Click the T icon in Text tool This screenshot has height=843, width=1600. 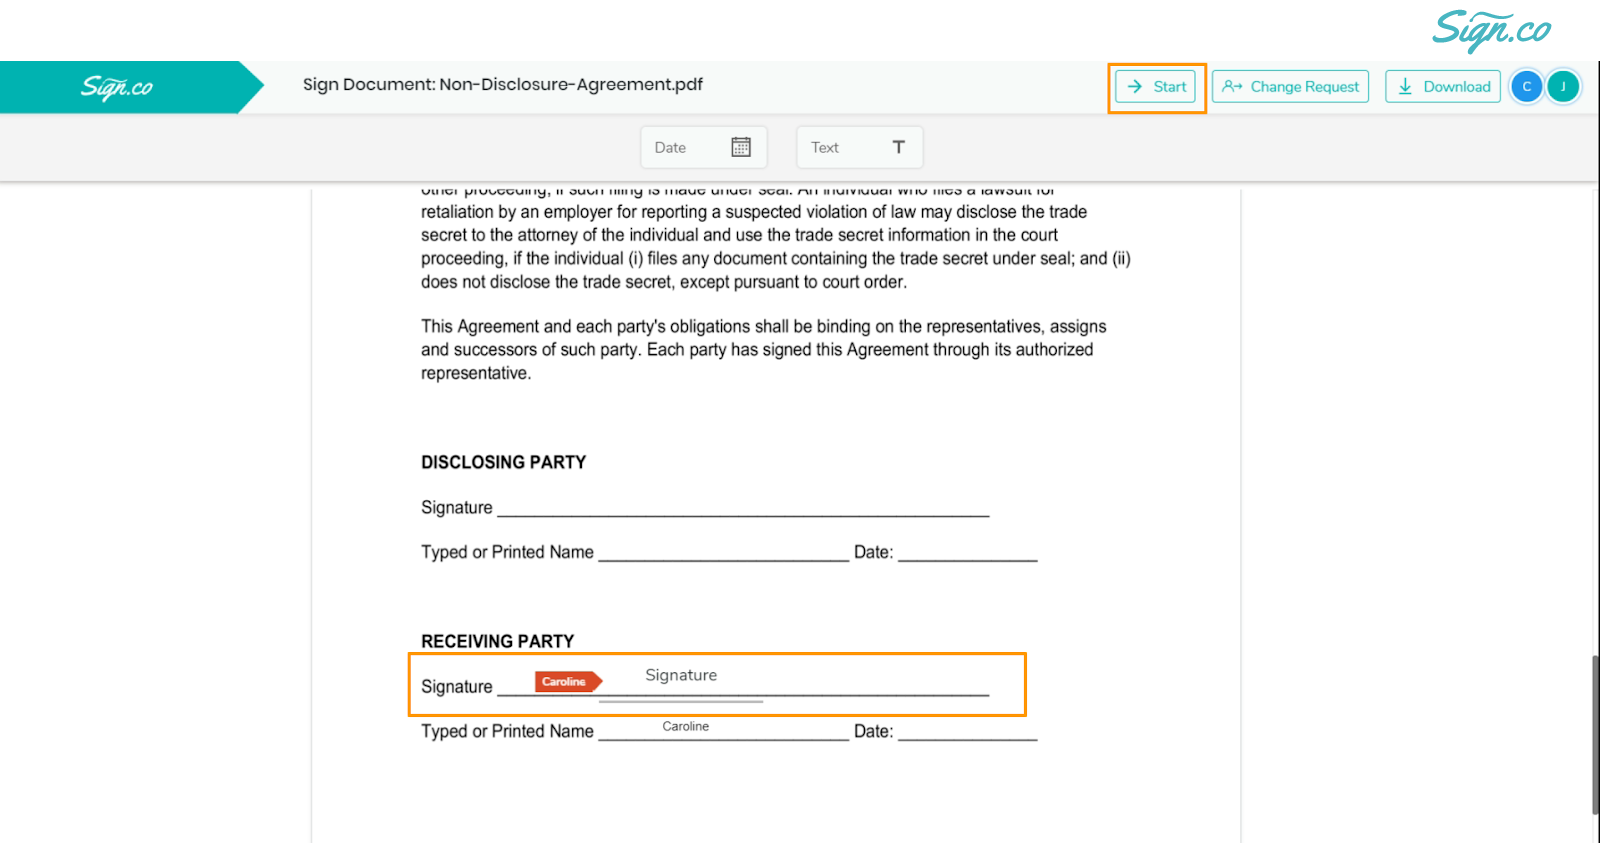click(898, 147)
